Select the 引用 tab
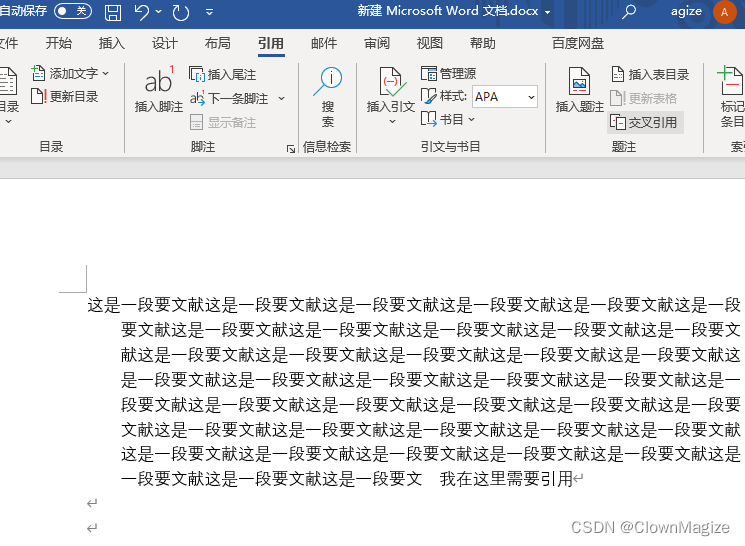The width and height of the screenshot is (745, 546). coord(271,43)
